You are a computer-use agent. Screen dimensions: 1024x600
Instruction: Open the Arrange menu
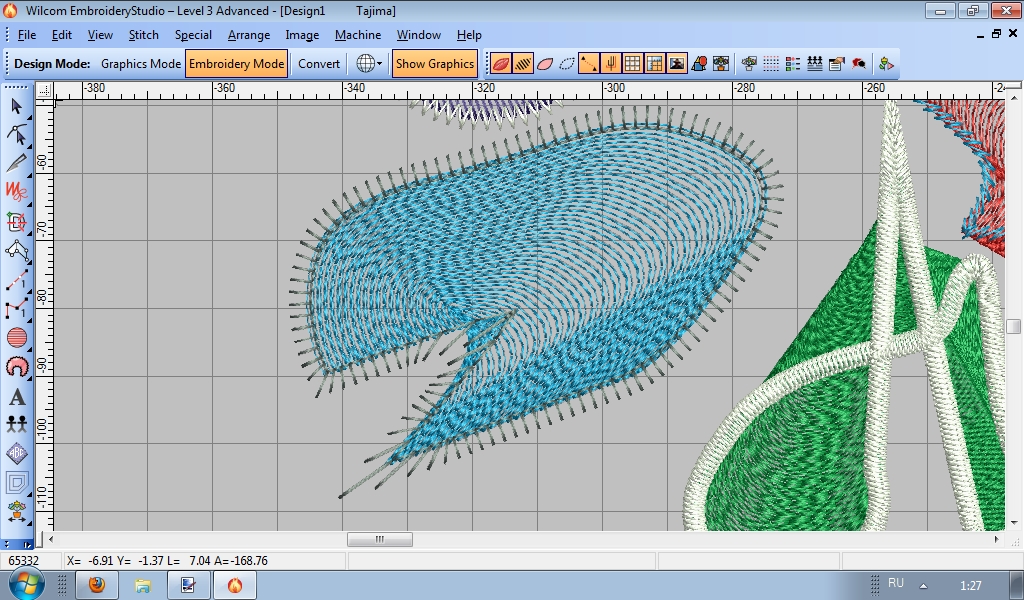tap(248, 35)
